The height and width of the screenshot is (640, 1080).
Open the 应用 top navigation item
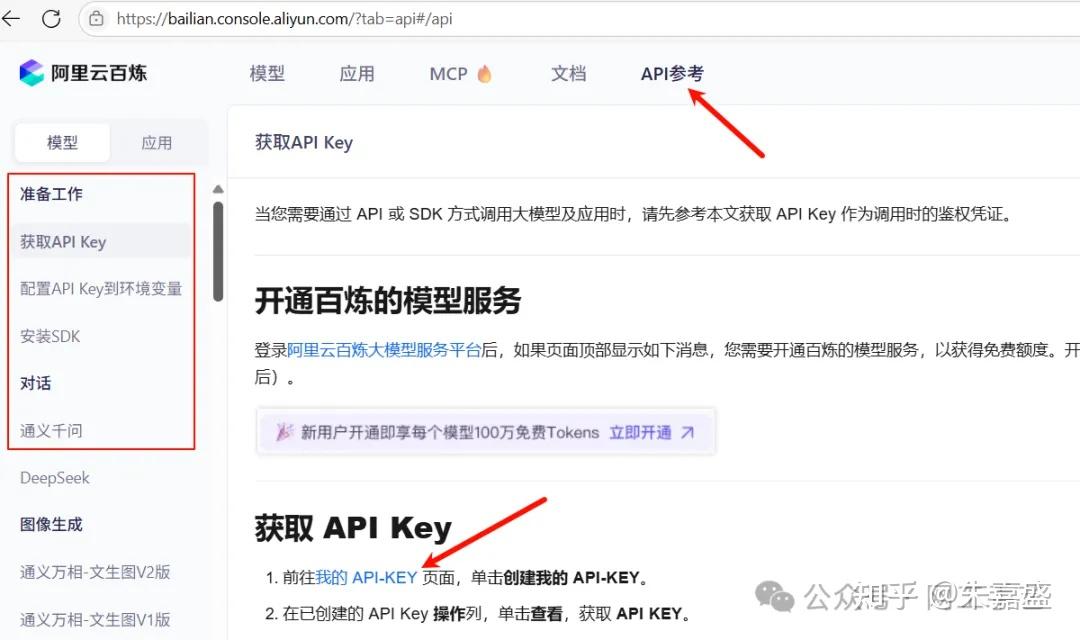tap(357, 73)
